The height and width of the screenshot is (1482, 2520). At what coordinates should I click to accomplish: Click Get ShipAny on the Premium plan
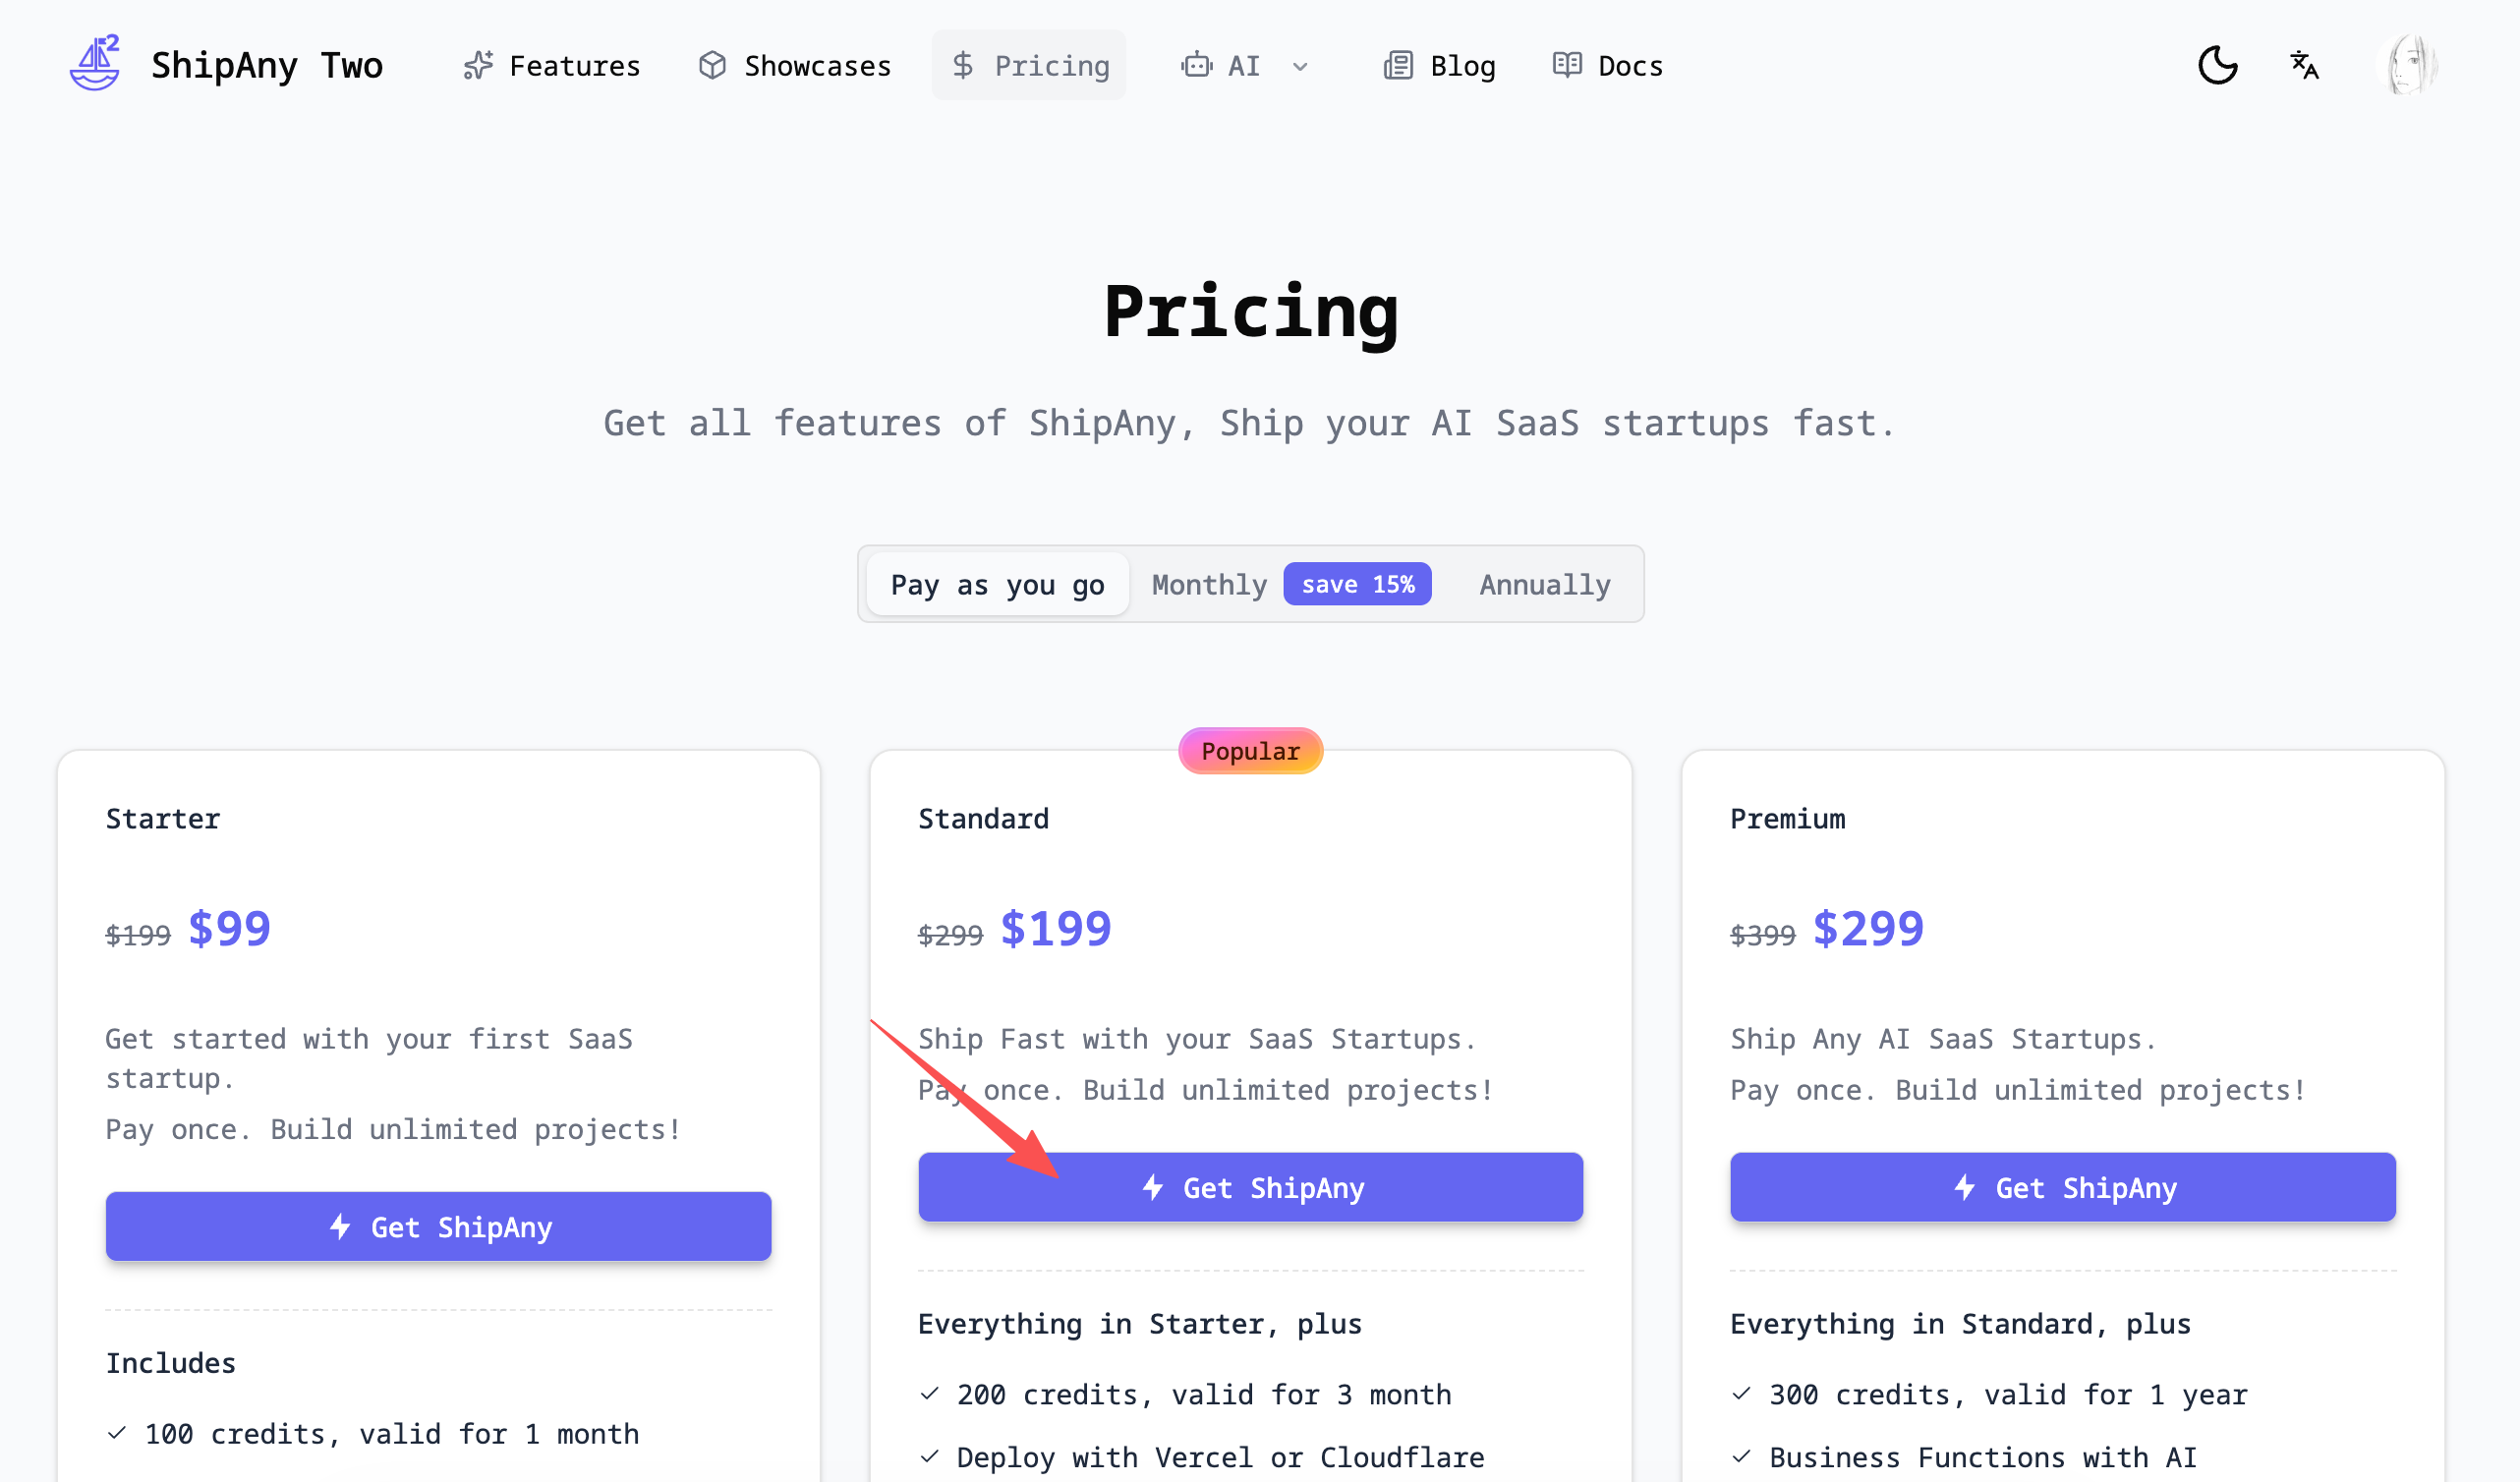(x=2062, y=1187)
